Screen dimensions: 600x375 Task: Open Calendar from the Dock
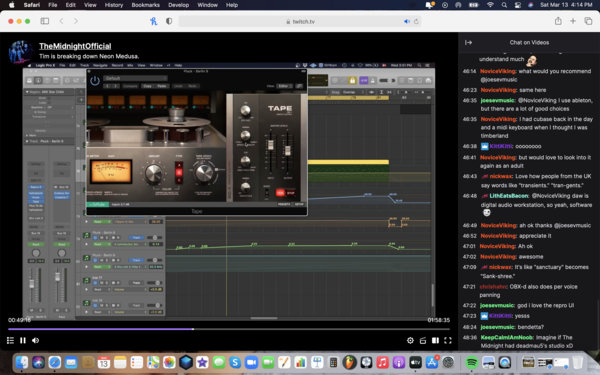tap(104, 362)
